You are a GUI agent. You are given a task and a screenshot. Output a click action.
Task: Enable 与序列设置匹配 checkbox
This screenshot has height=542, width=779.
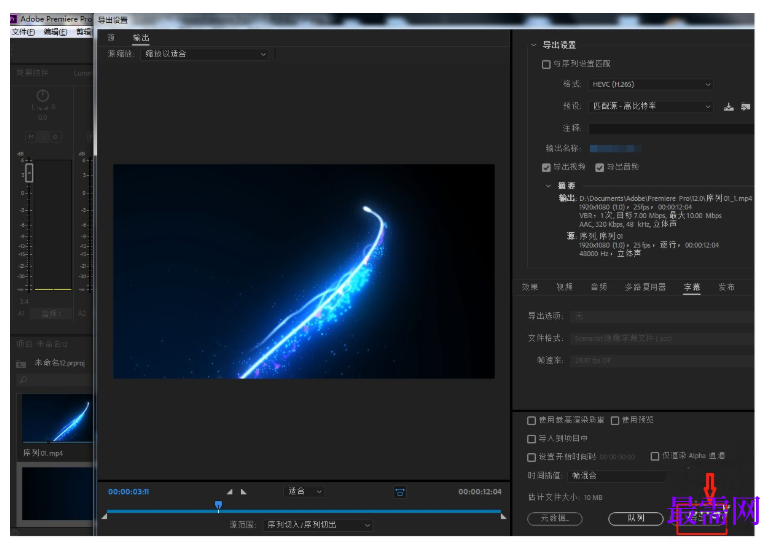(546, 65)
